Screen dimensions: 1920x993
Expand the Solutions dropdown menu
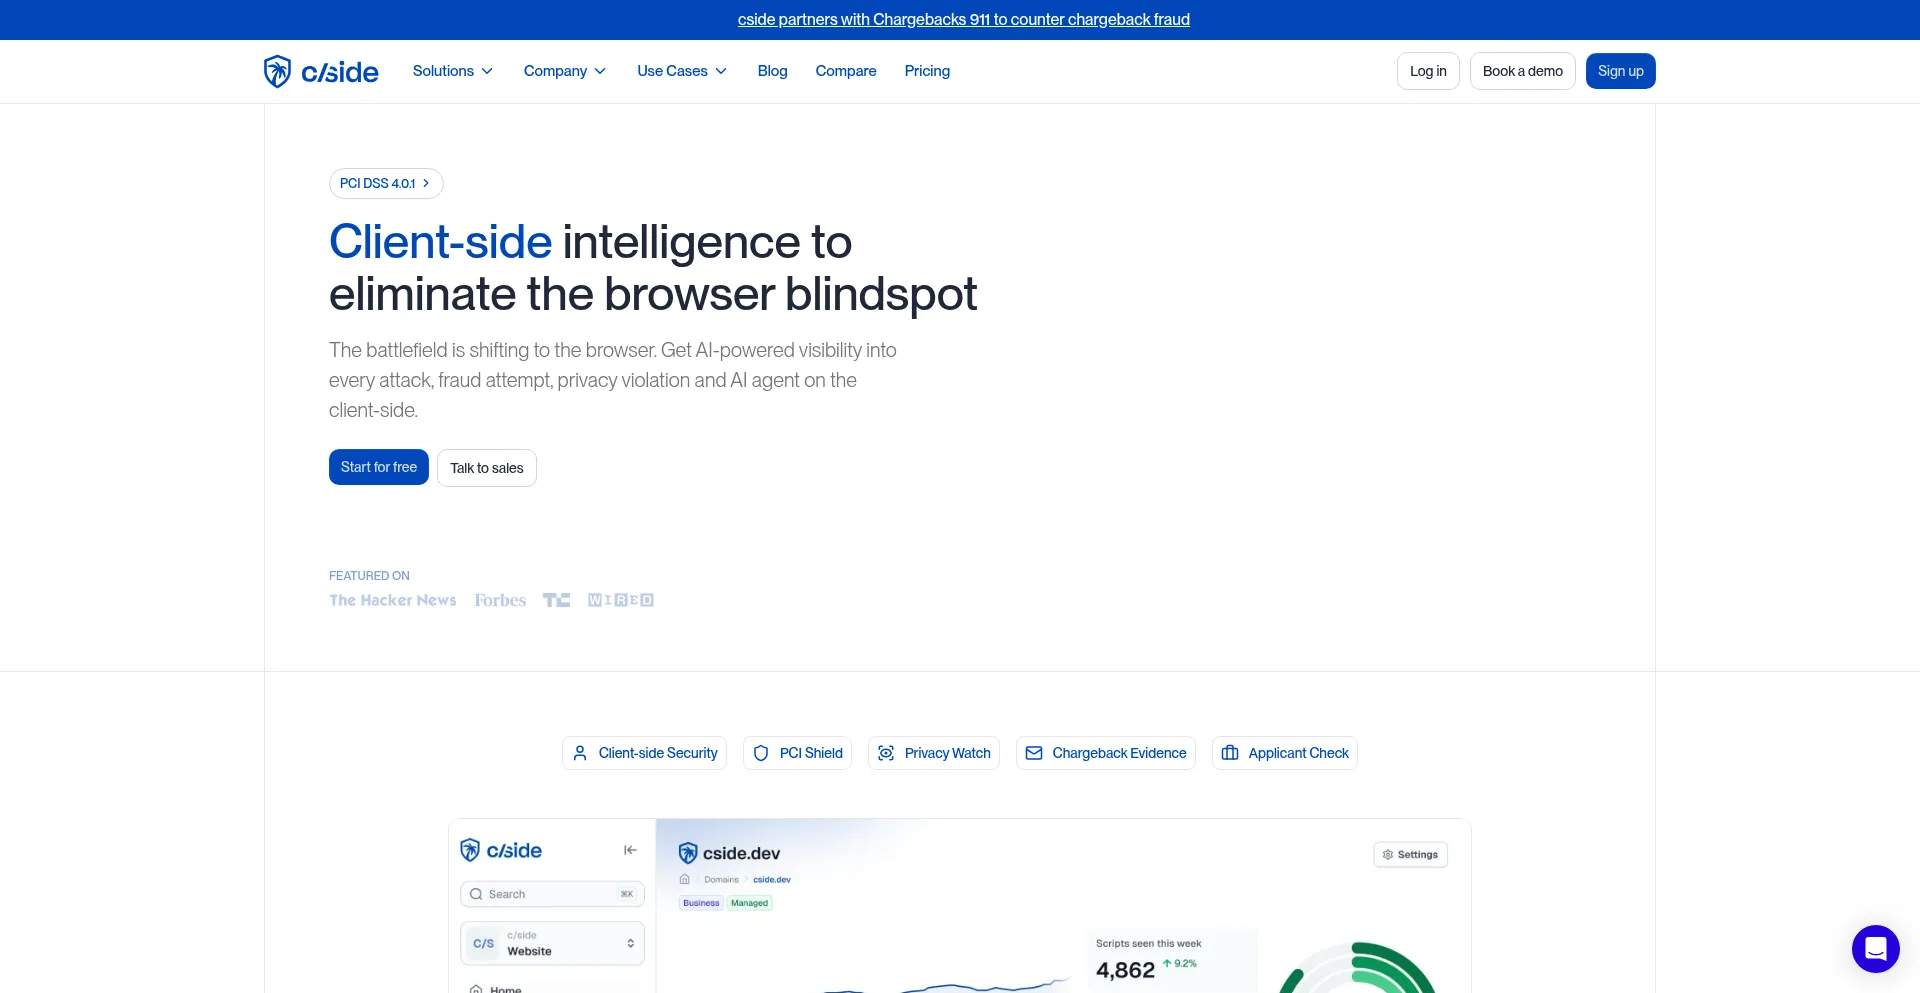pos(453,71)
